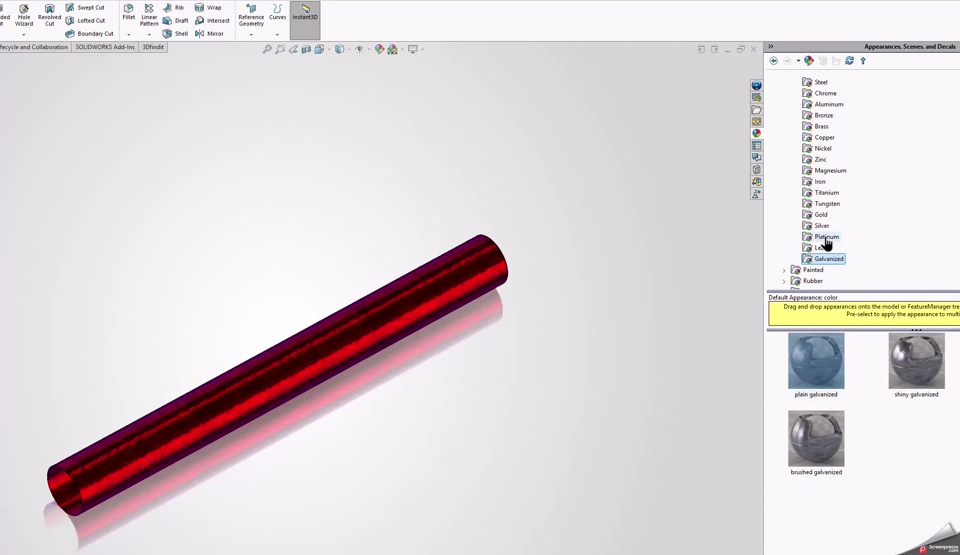Viewport: 960px width, 555px height.
Task: Open the Curves tool
Action: [x=277, y=12]
